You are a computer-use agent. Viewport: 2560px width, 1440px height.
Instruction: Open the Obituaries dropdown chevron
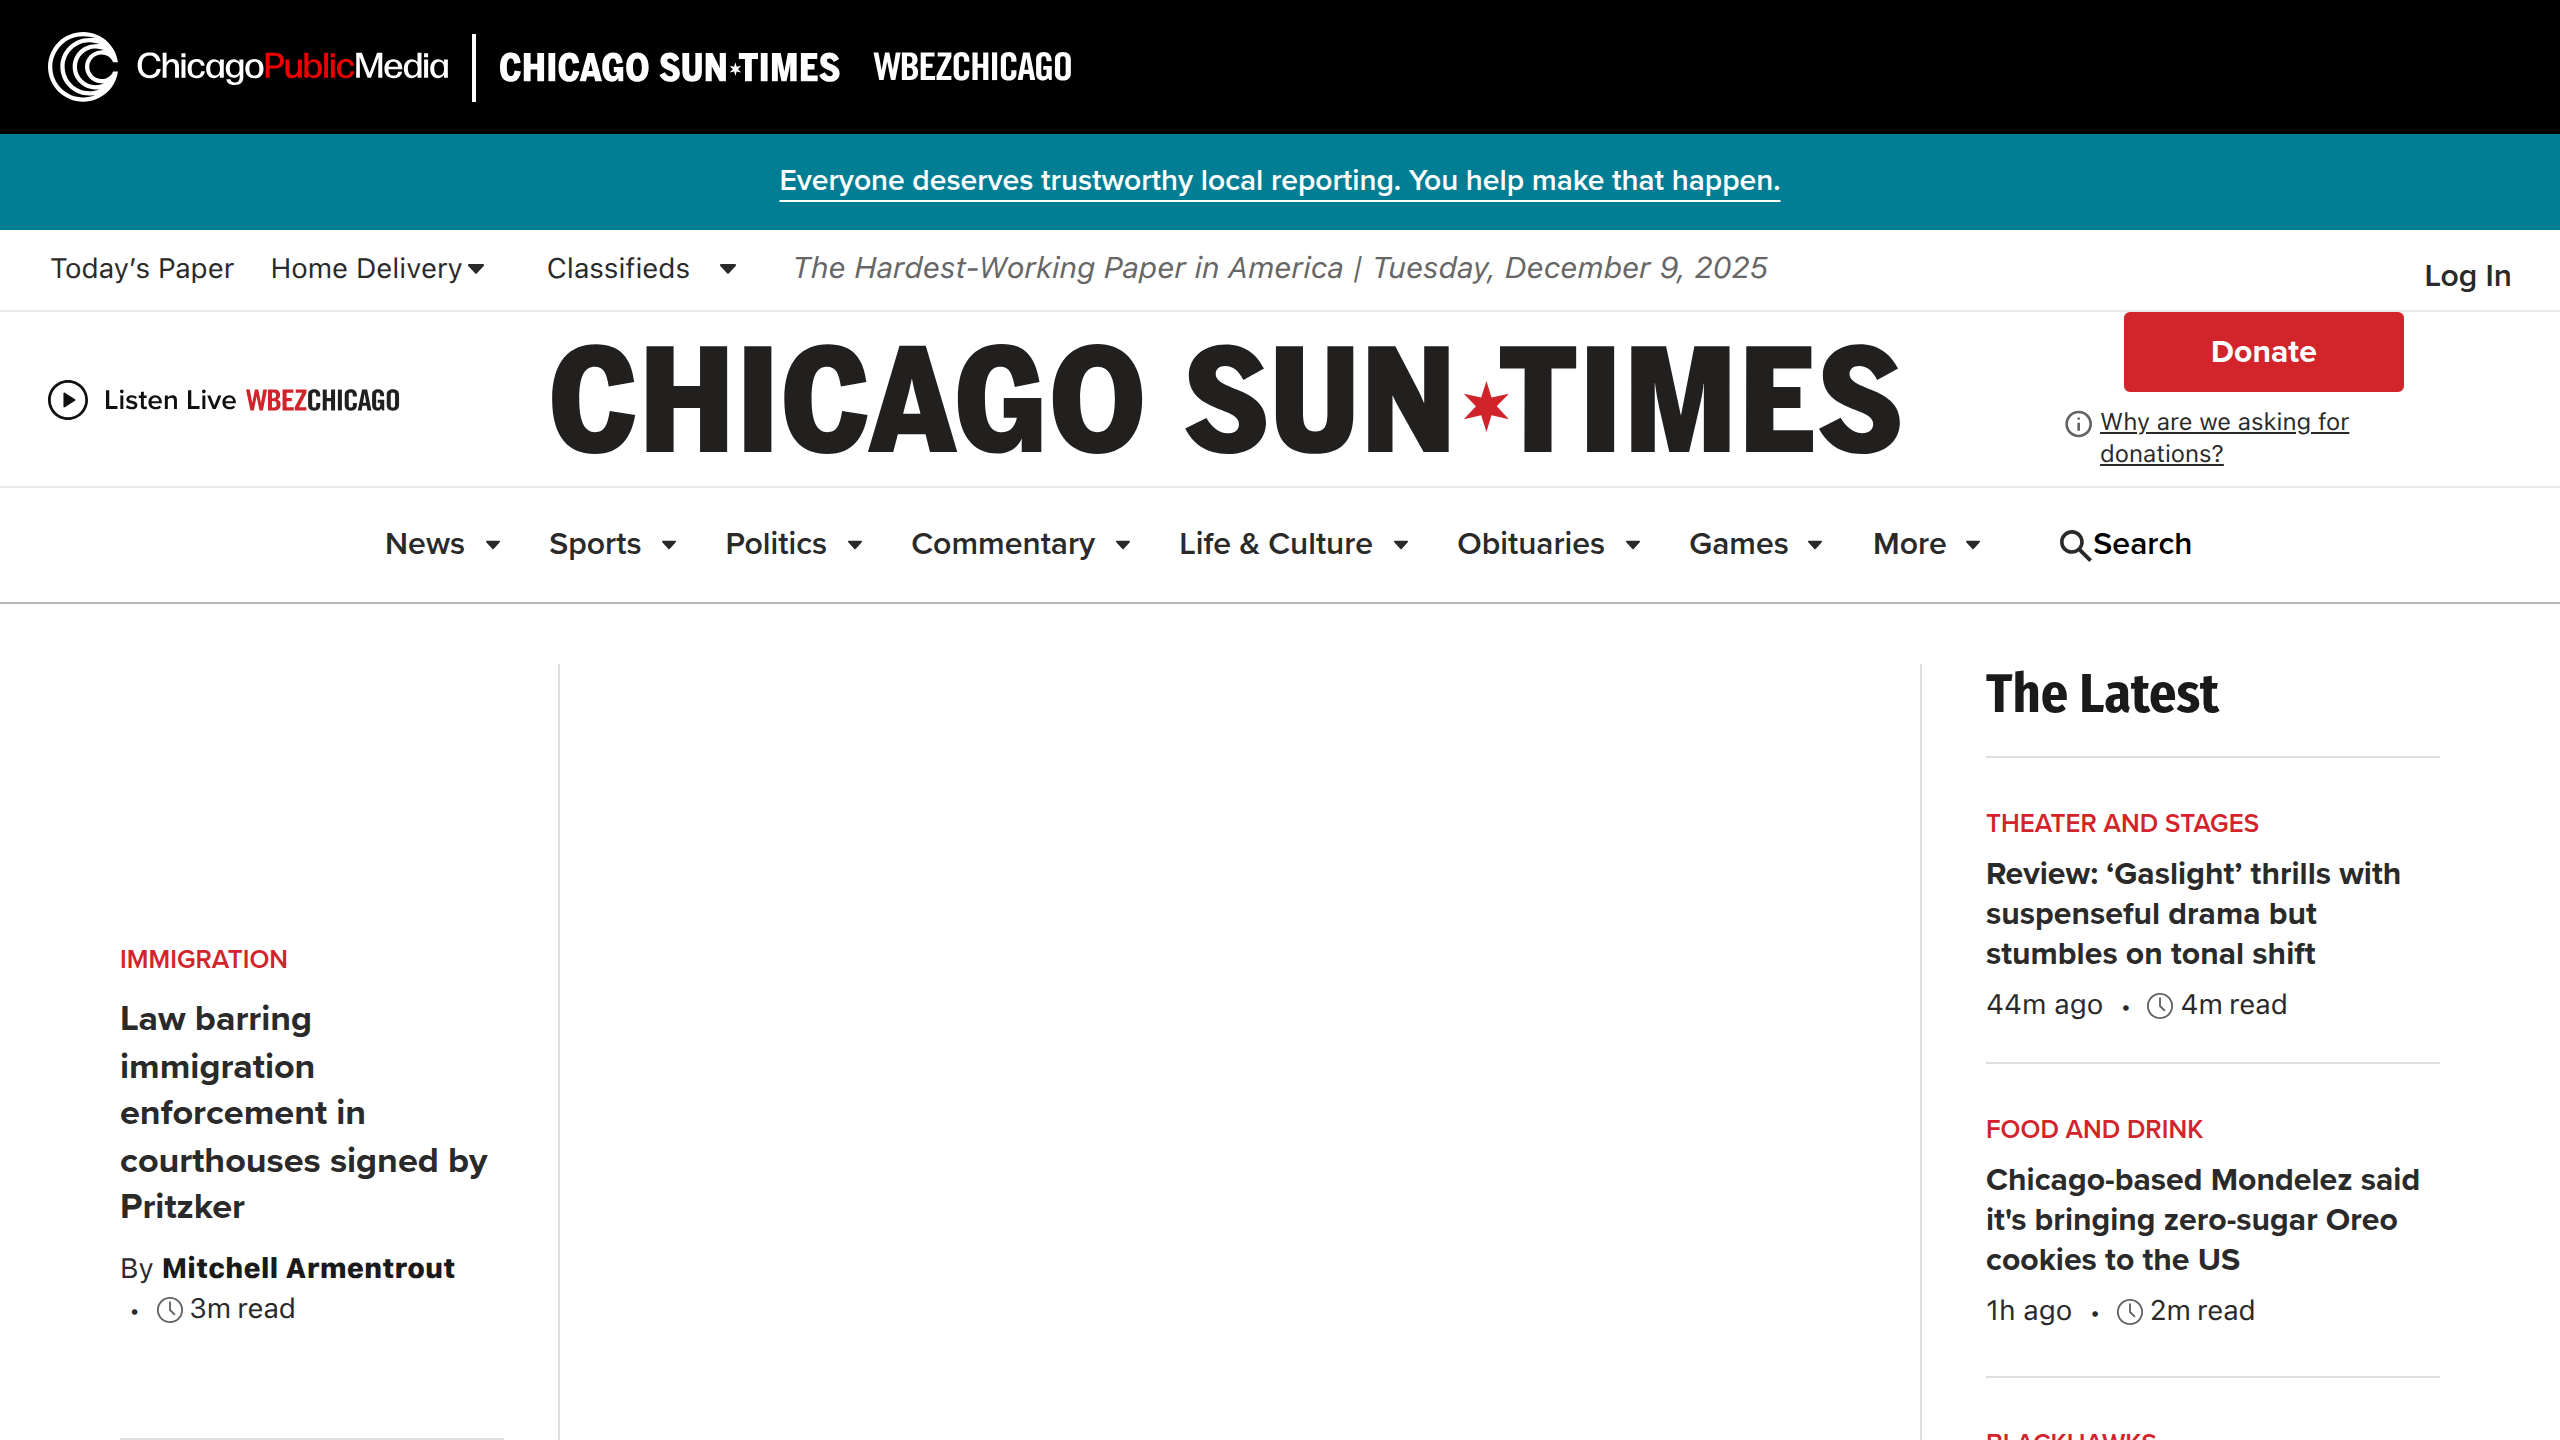point(1632,546)
